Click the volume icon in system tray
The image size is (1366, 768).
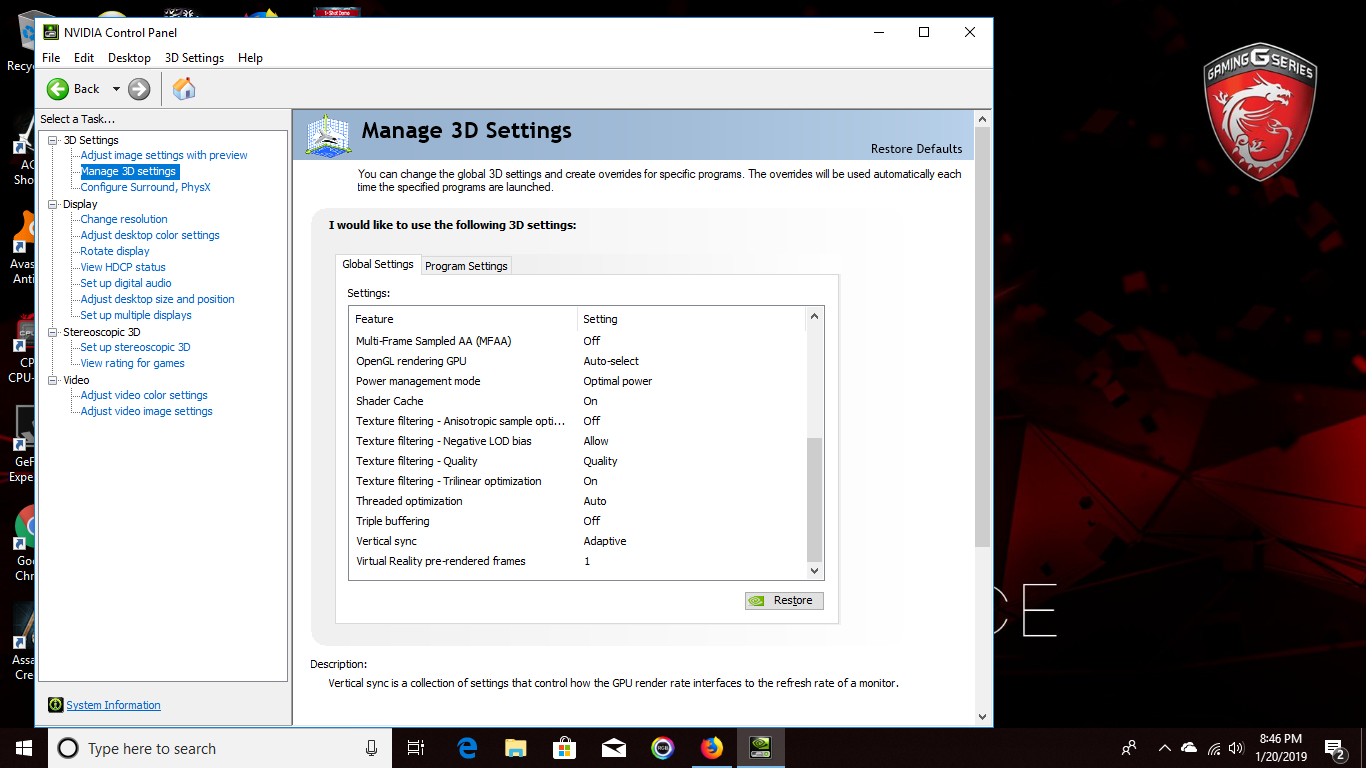pyautogui.click(x=1237, y=748)
